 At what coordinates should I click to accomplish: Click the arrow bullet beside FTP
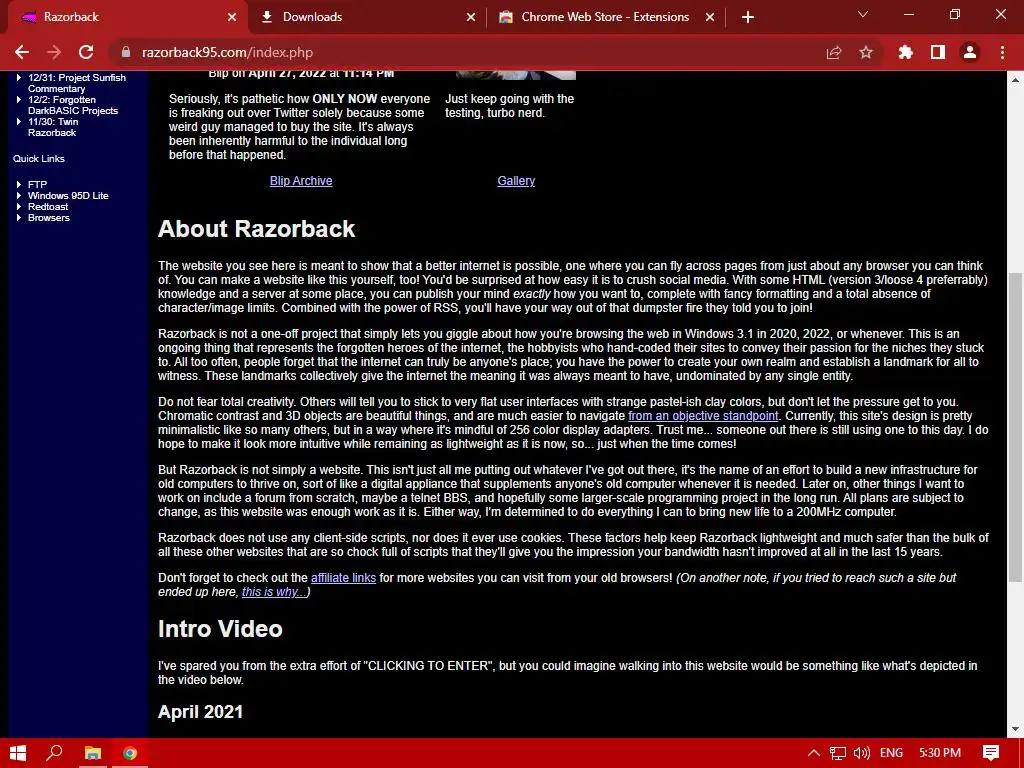pos(19,185)
